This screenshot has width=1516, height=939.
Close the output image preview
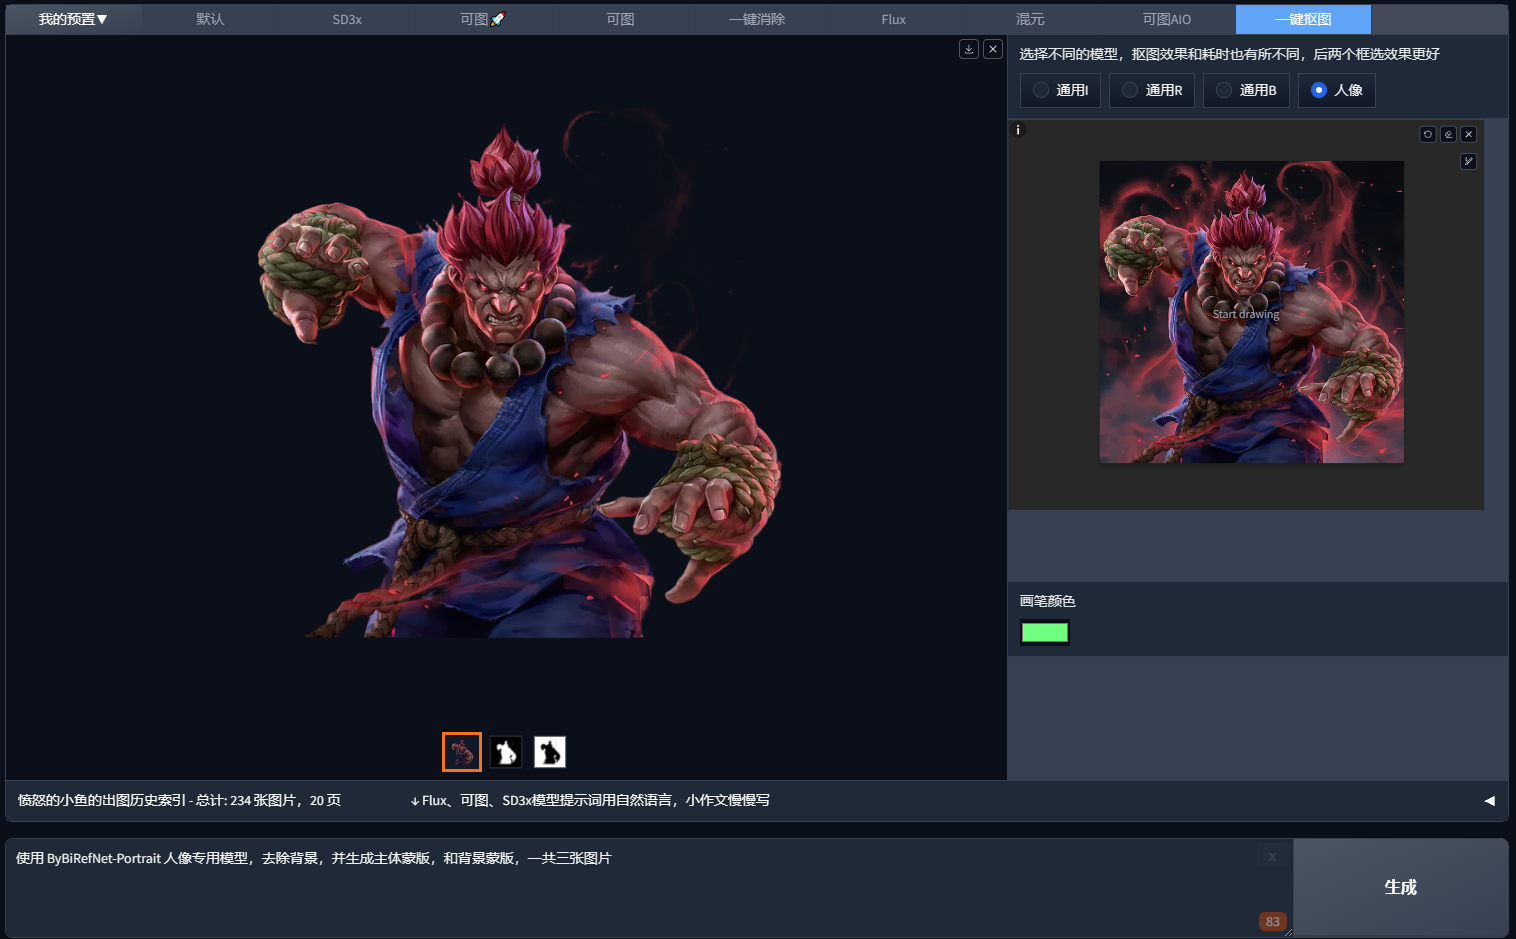[993, 49]
